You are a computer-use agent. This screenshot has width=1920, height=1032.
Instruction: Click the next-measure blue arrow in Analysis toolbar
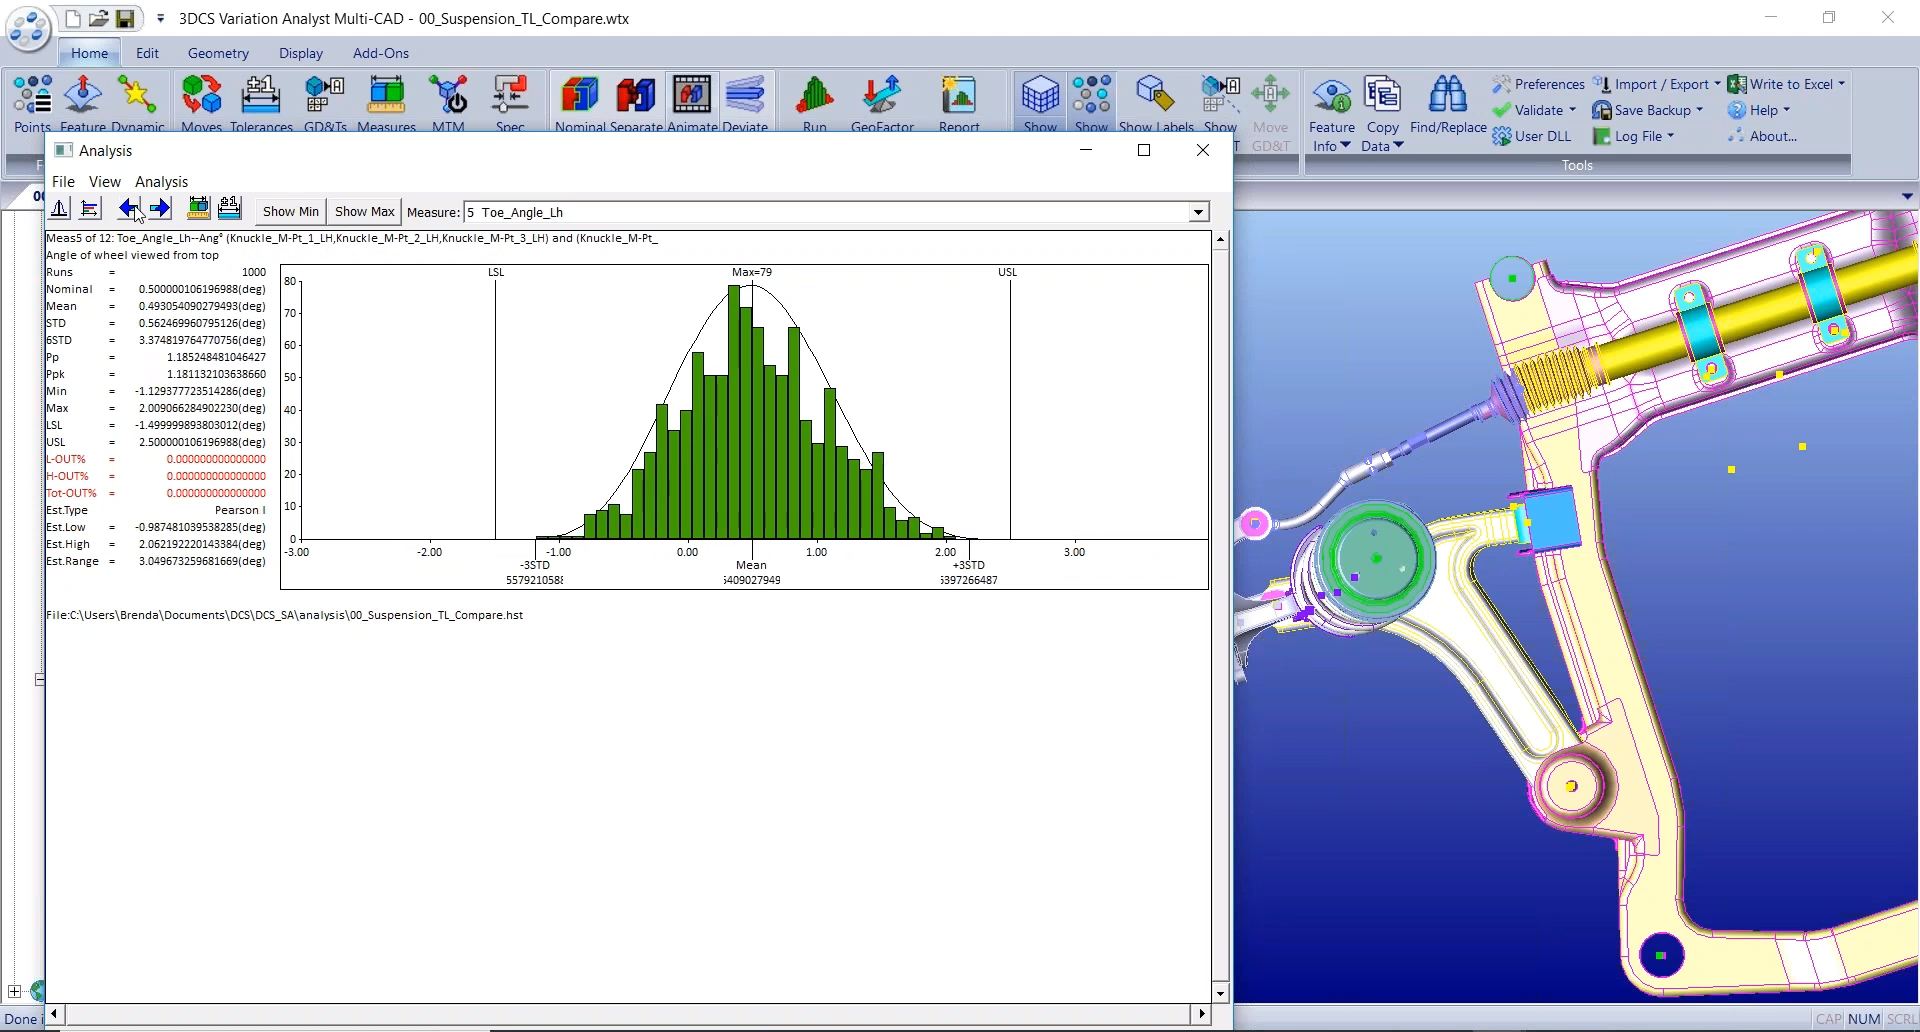coord(161,208)
